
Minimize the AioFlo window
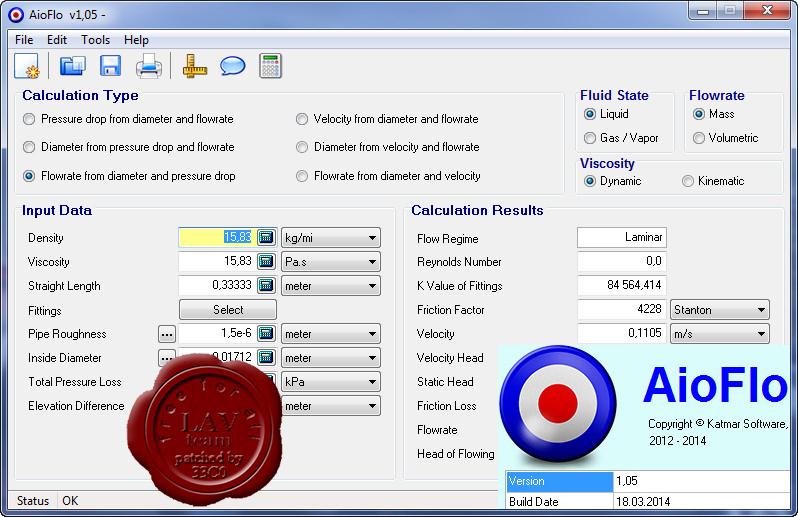pos(703,11)
